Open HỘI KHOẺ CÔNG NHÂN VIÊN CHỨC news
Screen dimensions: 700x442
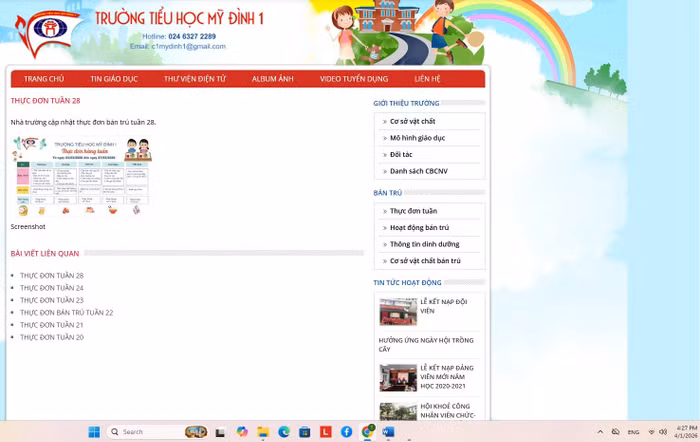tap(448, 411)
